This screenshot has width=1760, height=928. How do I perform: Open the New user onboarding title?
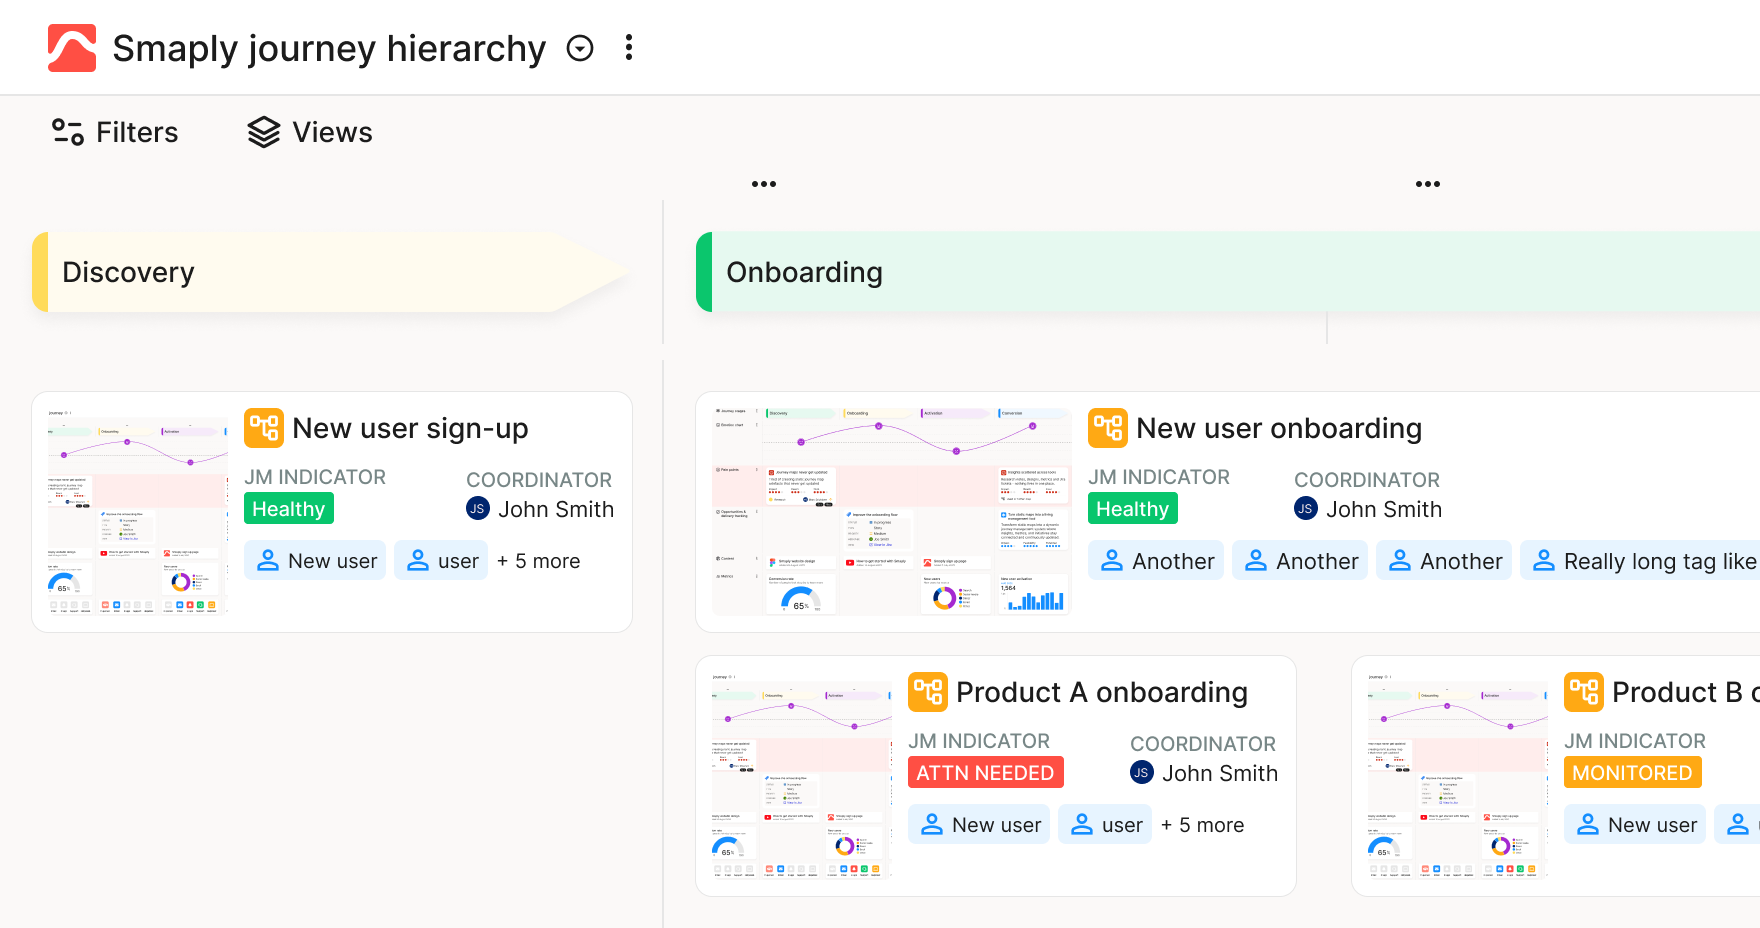pyautogui.click(x=1279, y=428)
